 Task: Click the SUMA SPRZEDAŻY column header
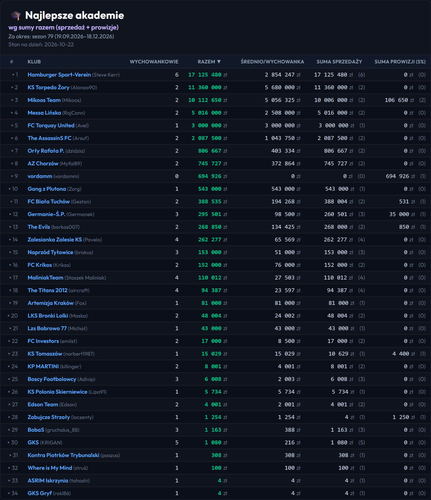coord(339,62)
